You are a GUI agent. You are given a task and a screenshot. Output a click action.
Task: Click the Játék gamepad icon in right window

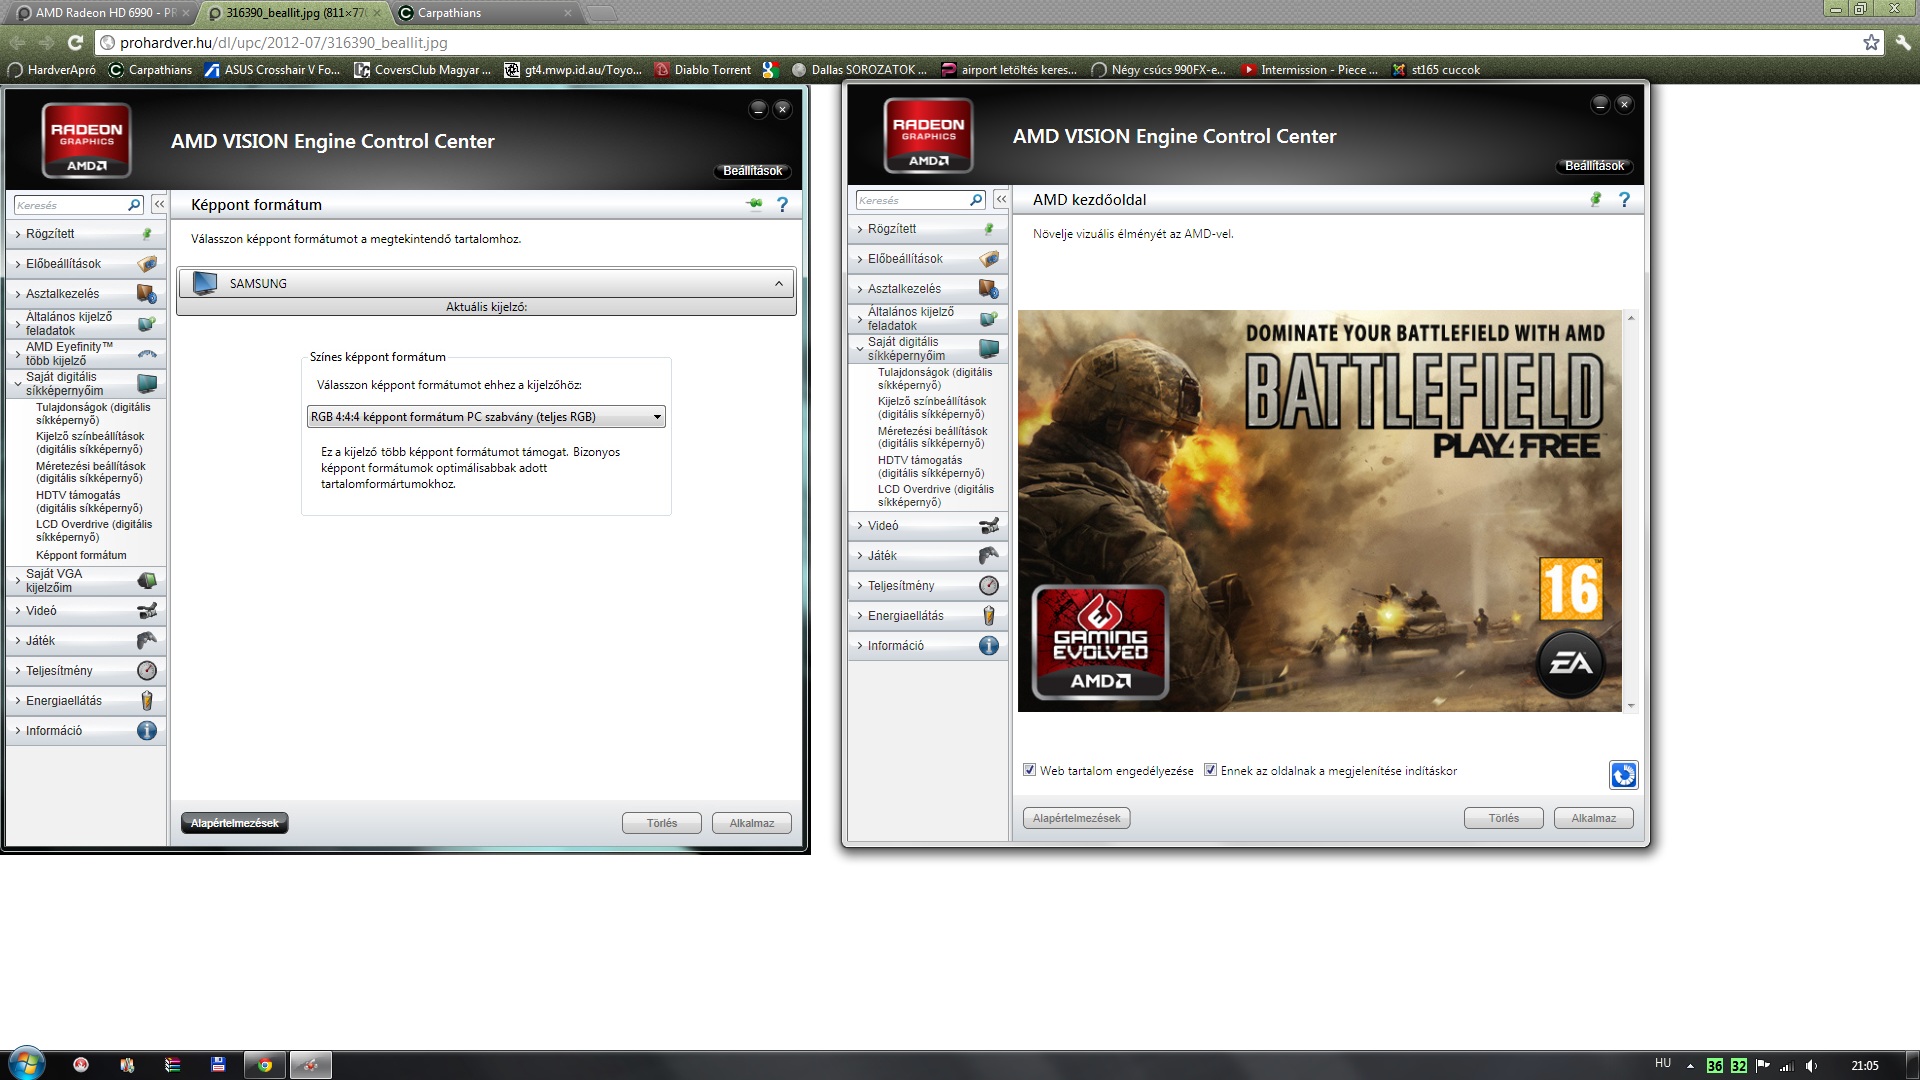coord(989,556)
